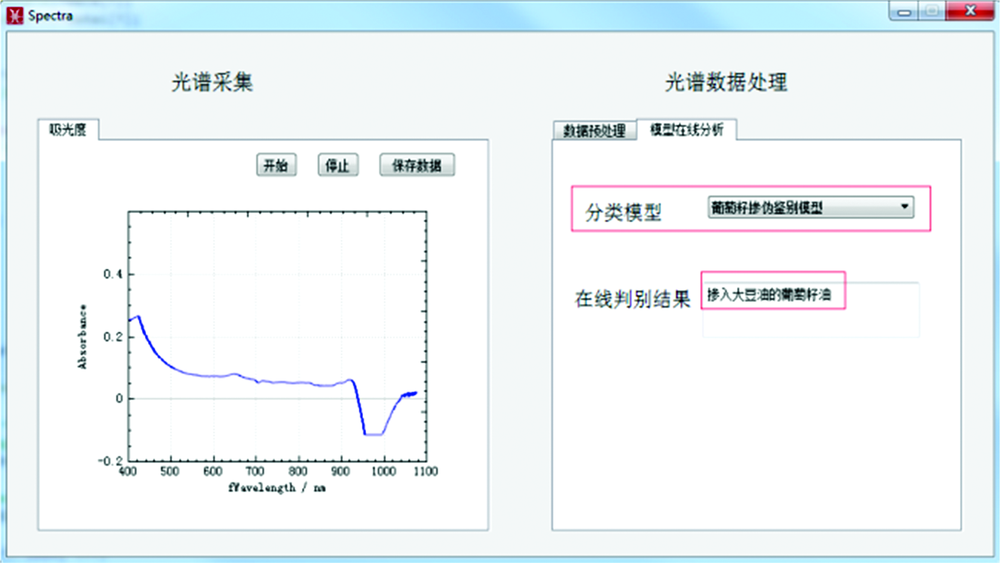Switch to the 数据预处理 tab
Screen dimensions: 1000x563
click(594, 131)
